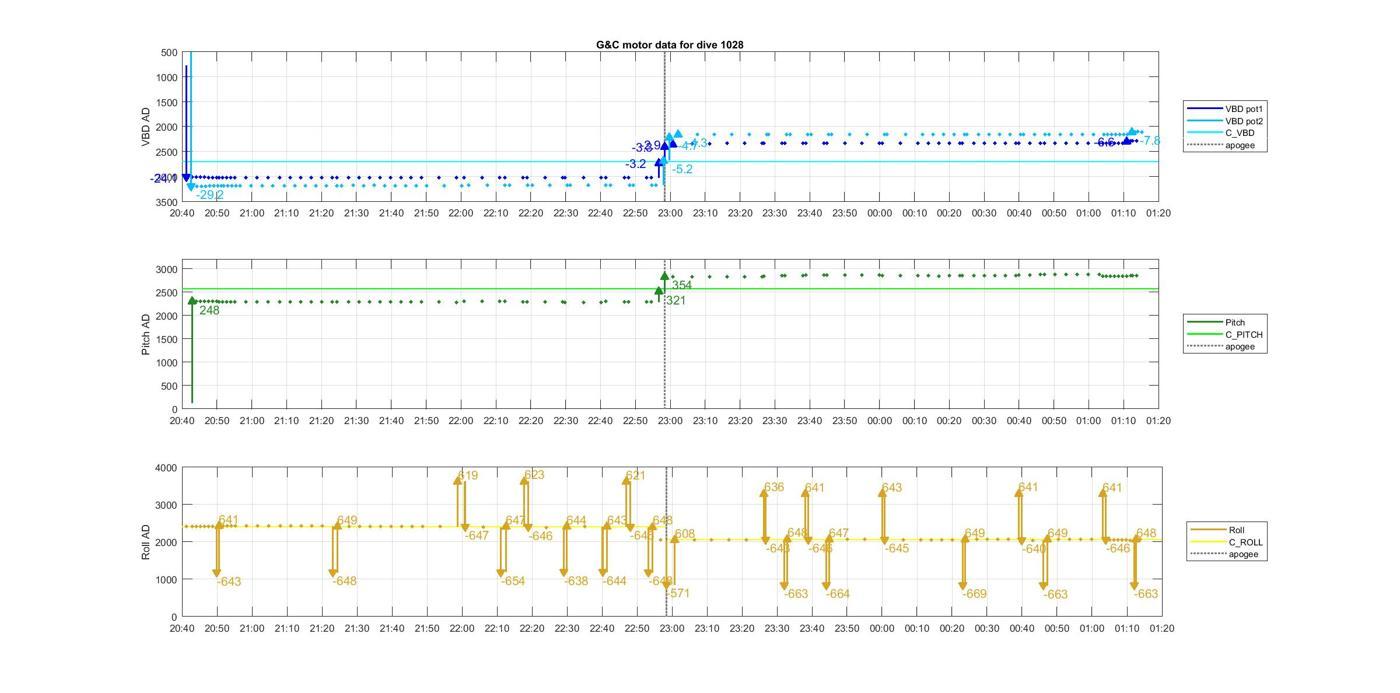
Task: Click the '623' roll move label
Action: tap(535, 475)
